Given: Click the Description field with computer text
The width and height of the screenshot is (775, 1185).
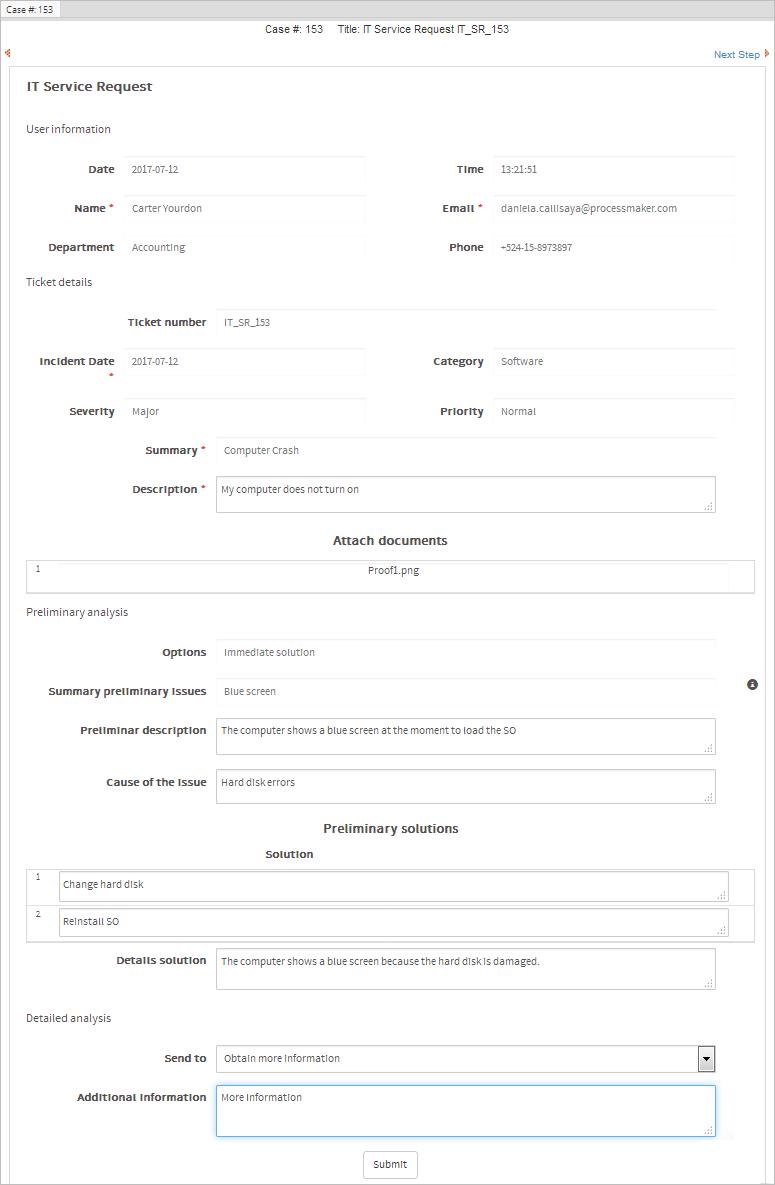Looking at the screenshot, I should click(x=465, y=494).
